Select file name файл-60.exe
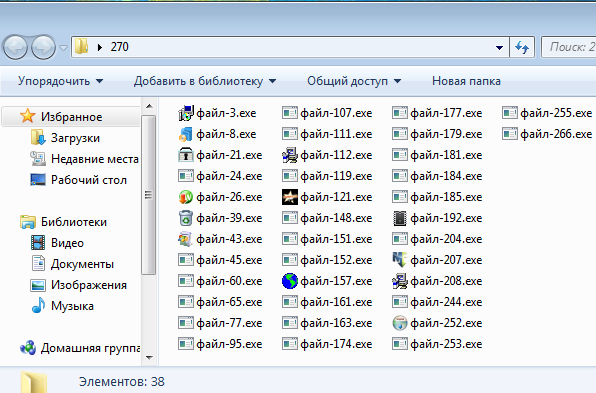596x393 pixels. click(x=229, y=281)
